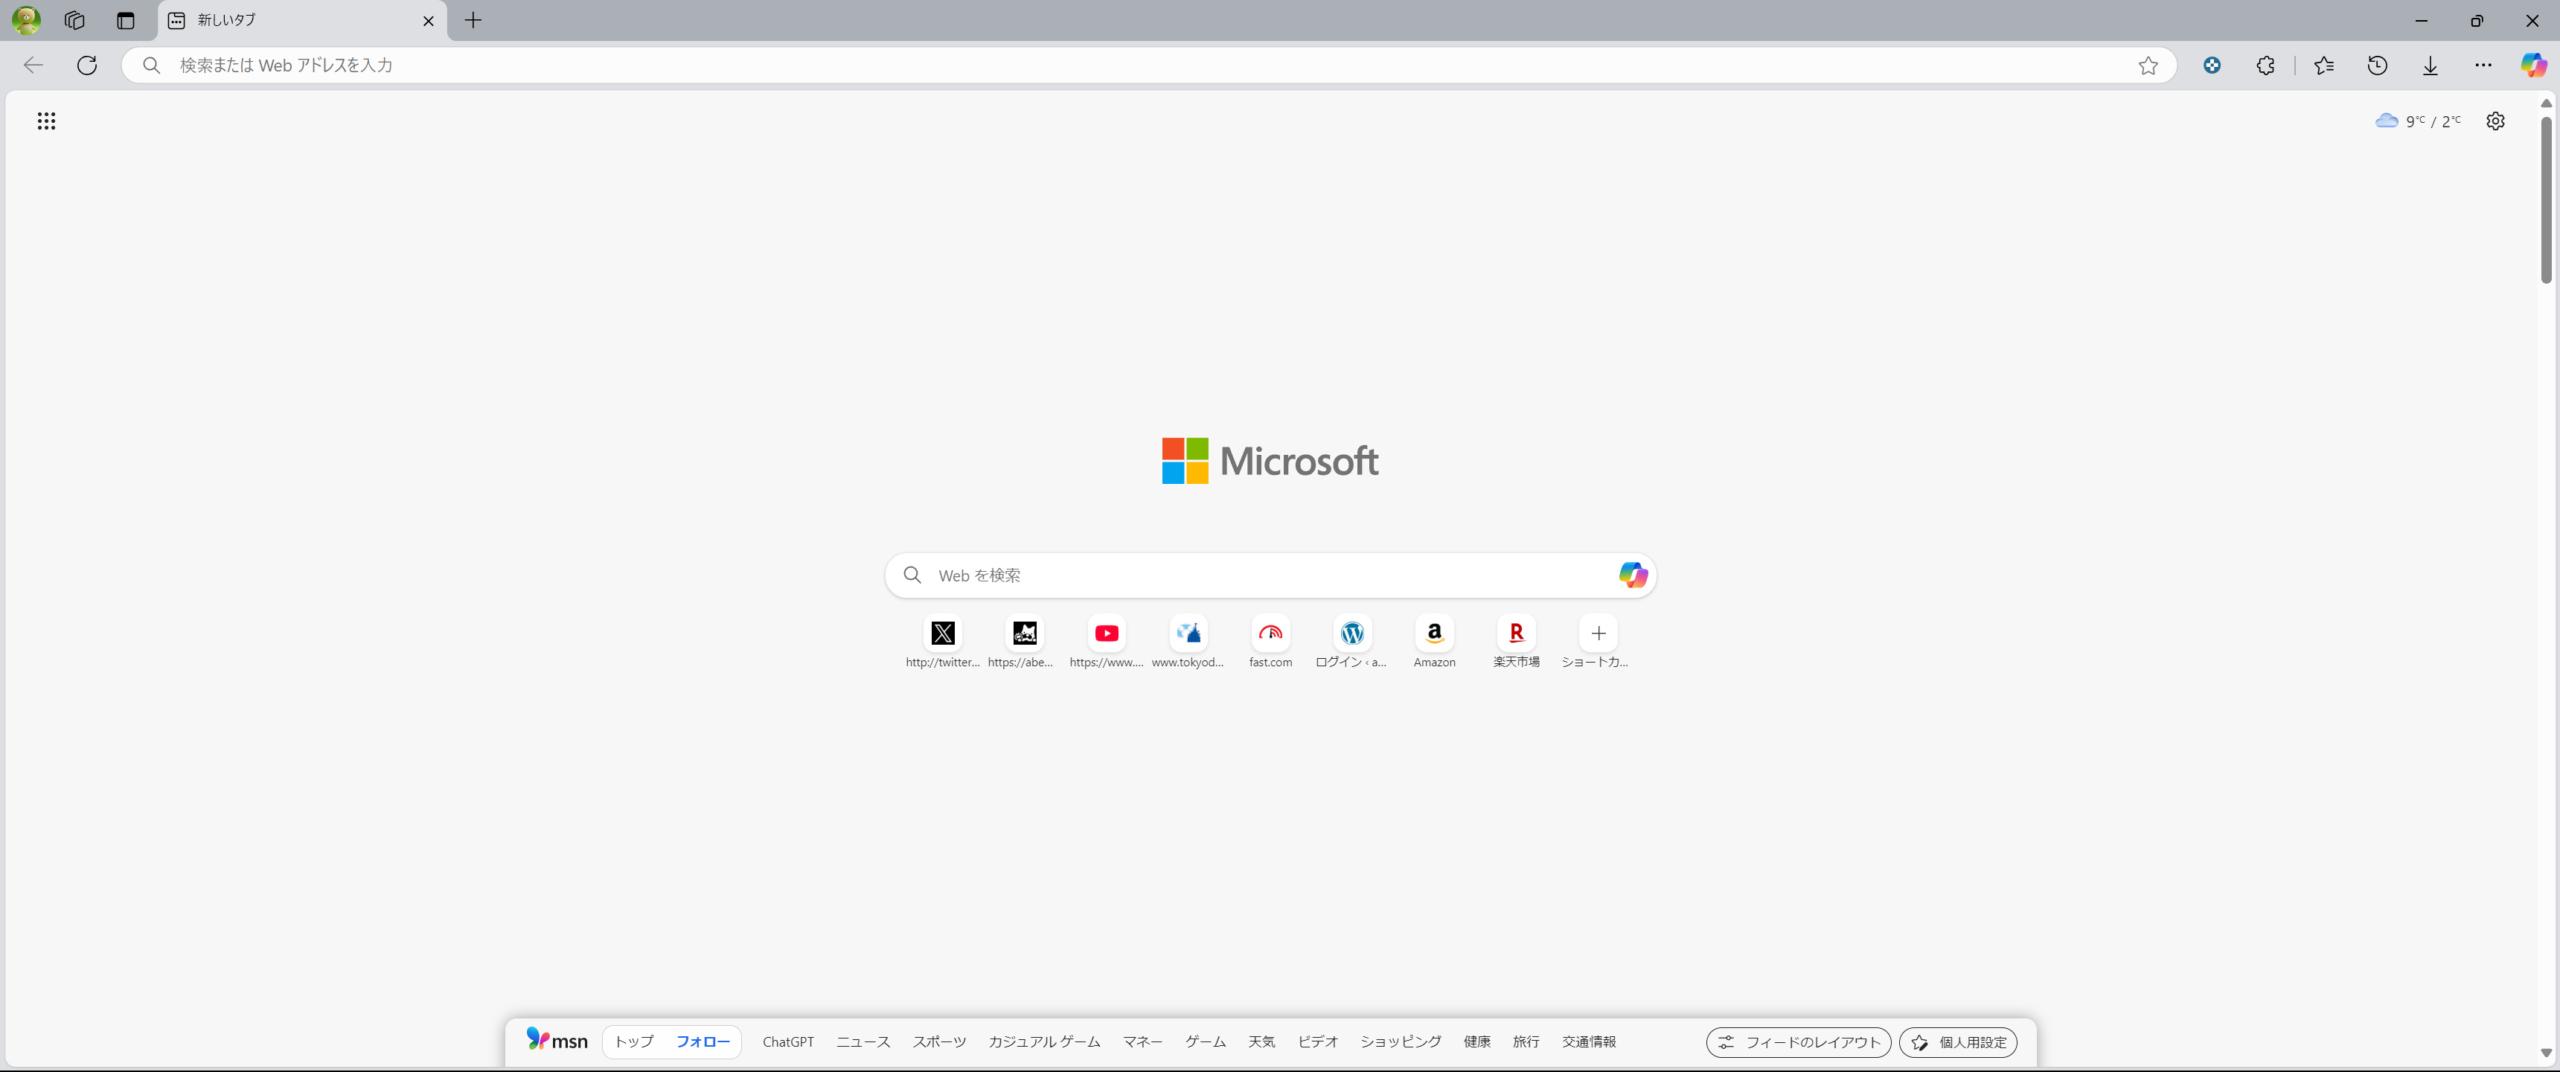
Task: Open スポーツ feed category
Action: point(939,1042)
